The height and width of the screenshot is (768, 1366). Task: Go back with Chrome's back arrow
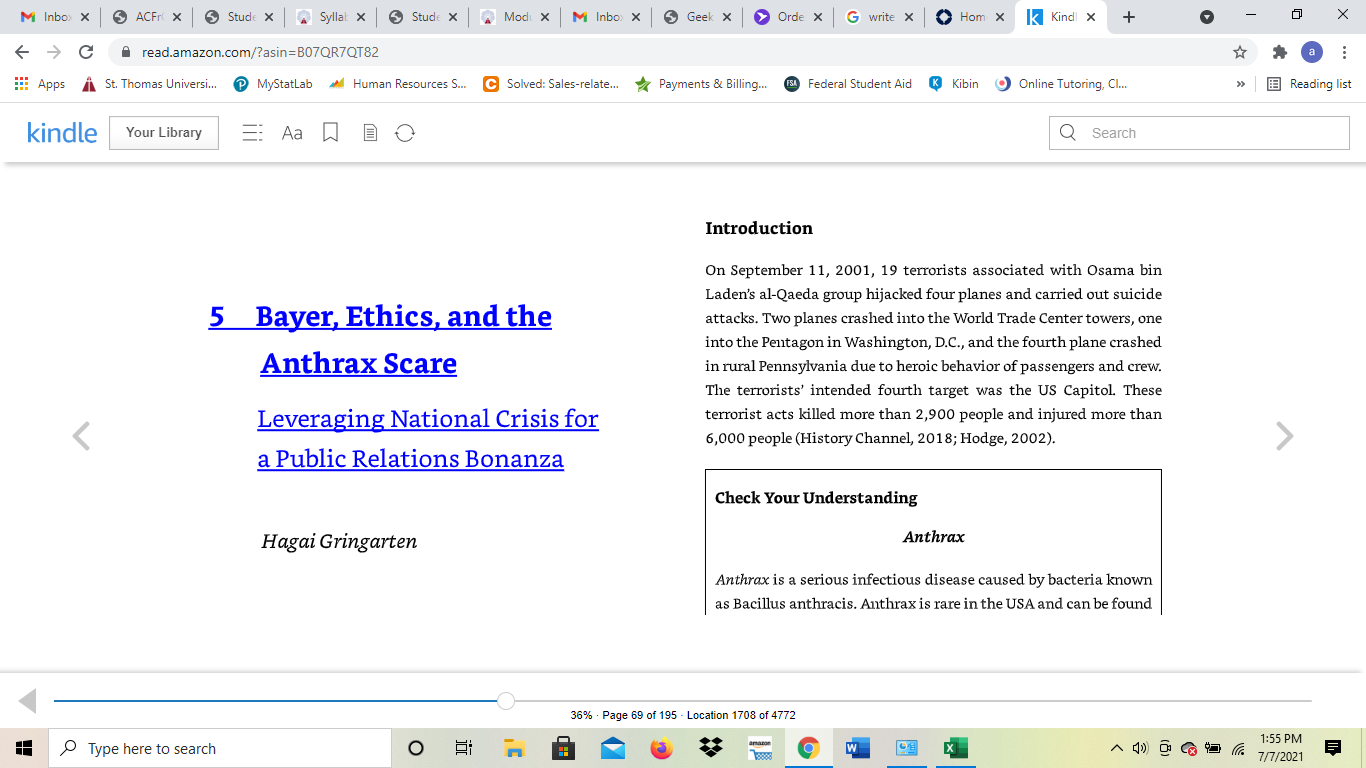tap(22, 52)
